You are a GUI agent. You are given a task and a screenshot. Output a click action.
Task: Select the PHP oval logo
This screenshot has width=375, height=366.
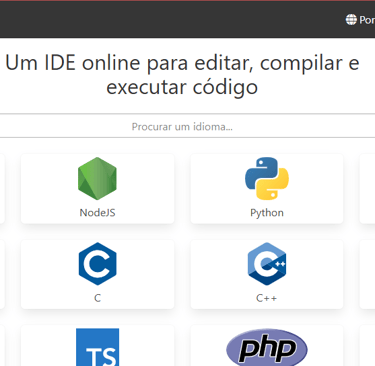(x=267, y=347)
